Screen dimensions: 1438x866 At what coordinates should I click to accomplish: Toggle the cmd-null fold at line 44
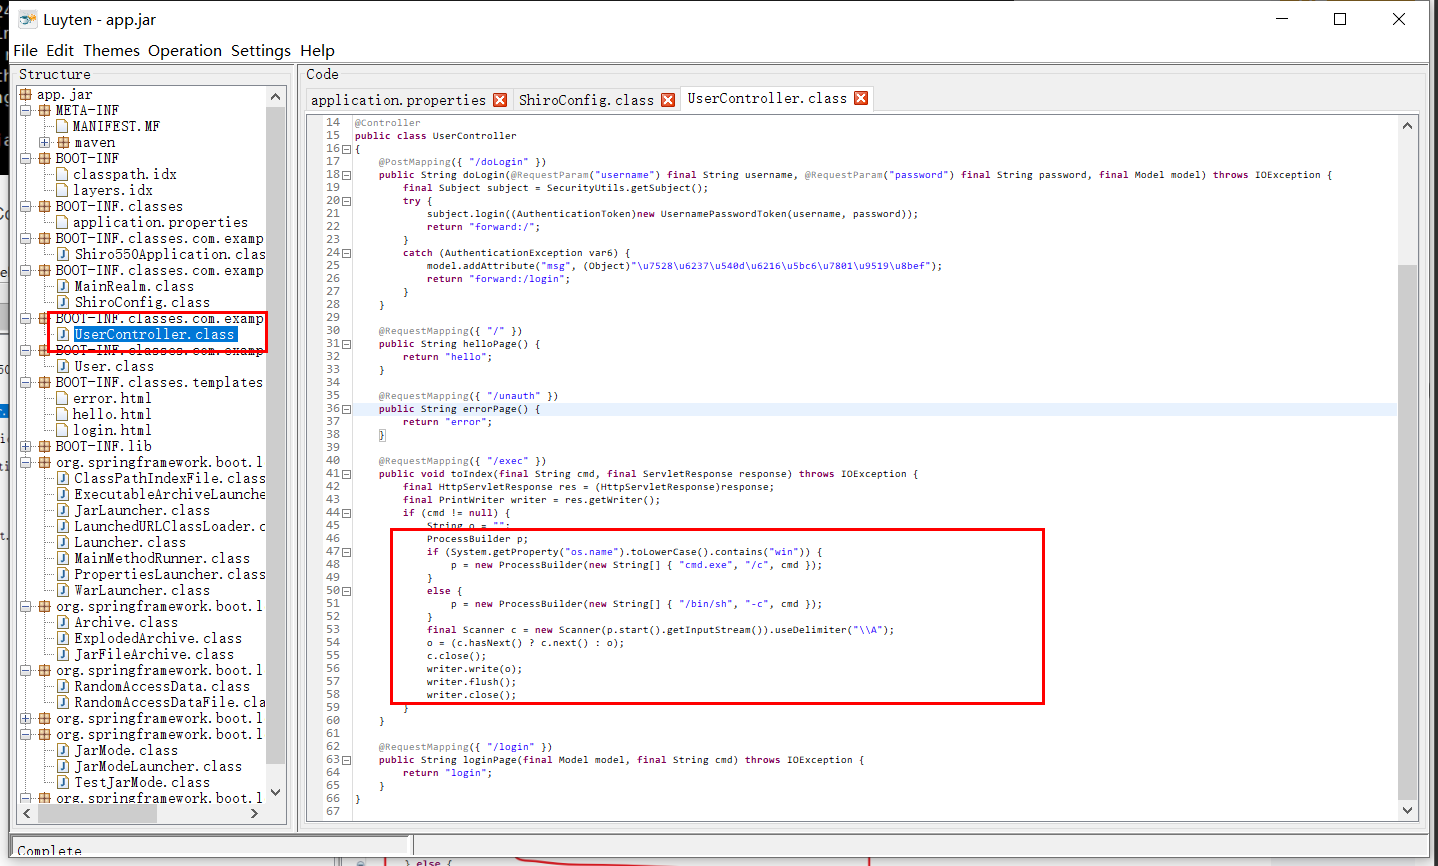click(x=347, y=513)
